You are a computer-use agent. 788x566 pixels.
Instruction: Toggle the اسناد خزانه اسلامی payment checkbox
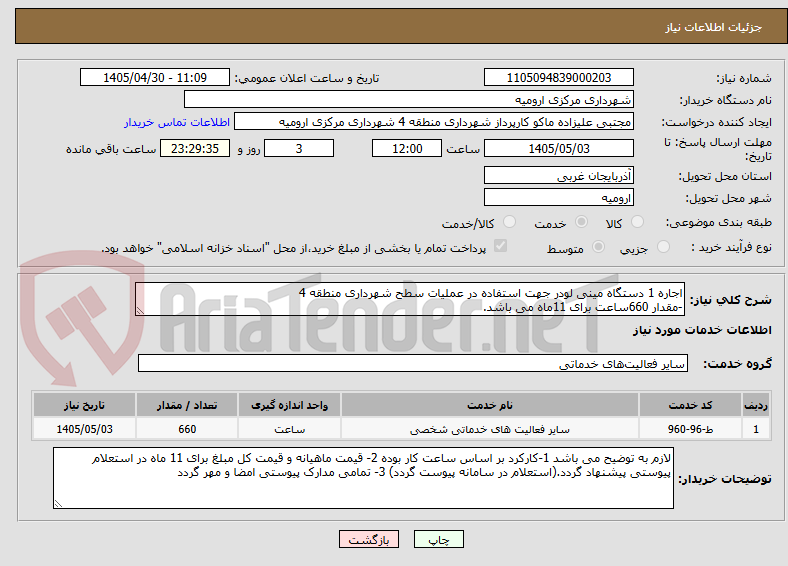click(x=501, y=246)
